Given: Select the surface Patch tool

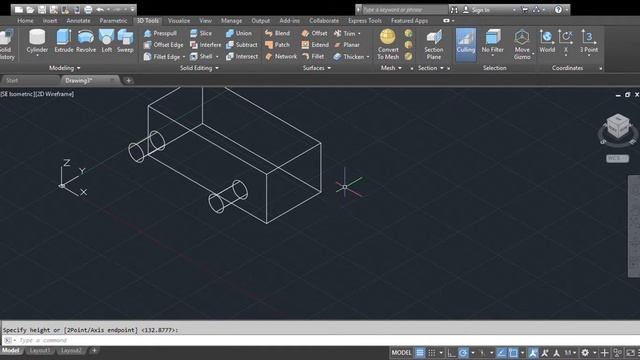Looking at the screenshot, I should tap(278, 45).
